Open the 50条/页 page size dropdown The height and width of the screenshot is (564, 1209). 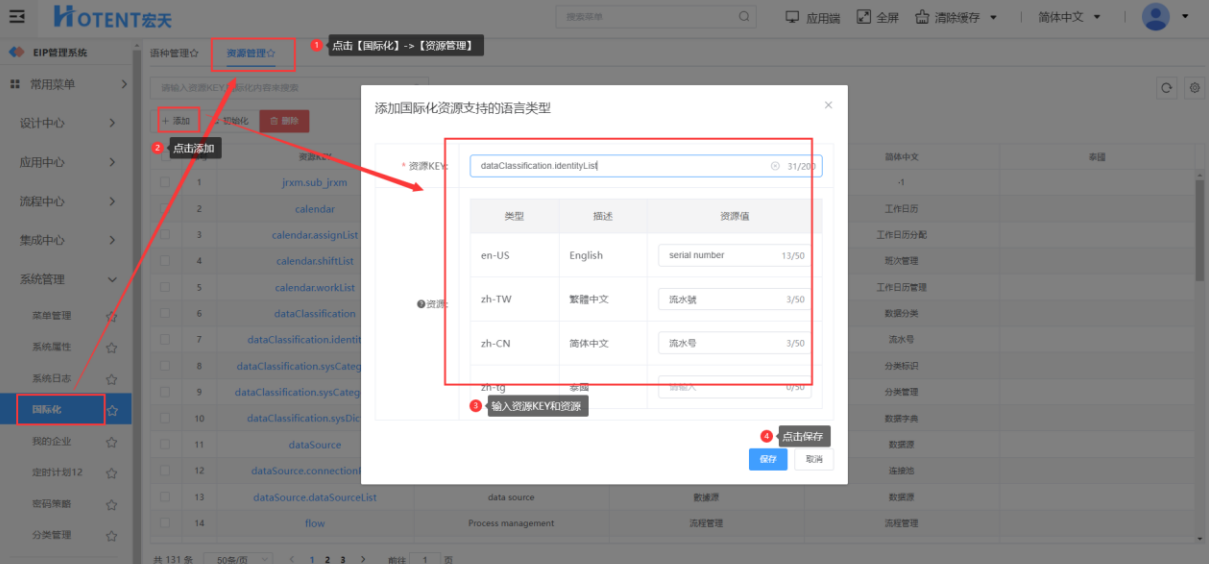239,560
